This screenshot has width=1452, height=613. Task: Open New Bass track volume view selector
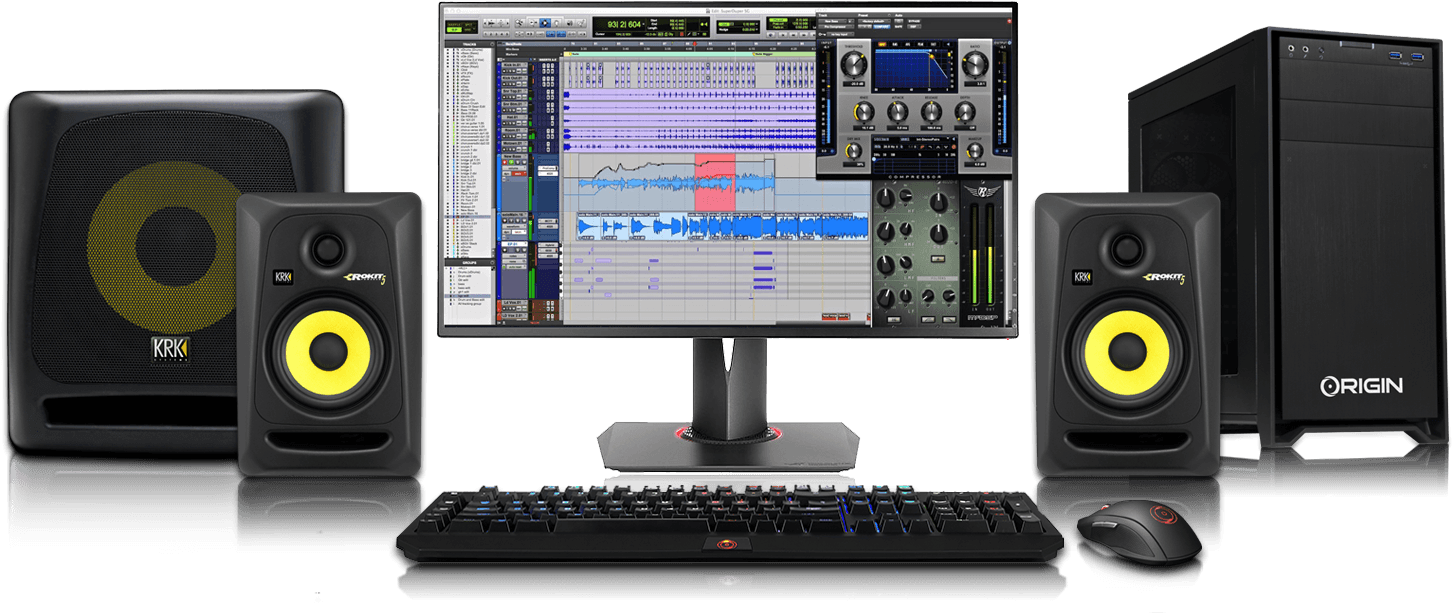(514, 168)
